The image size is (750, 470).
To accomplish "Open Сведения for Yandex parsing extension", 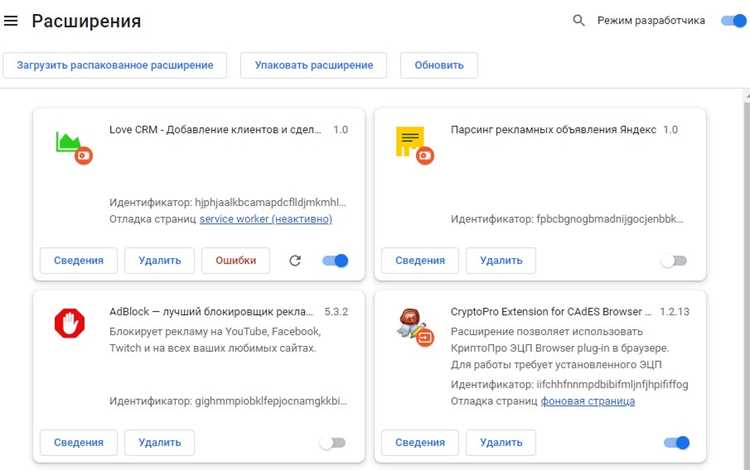I will pos(420,261).
